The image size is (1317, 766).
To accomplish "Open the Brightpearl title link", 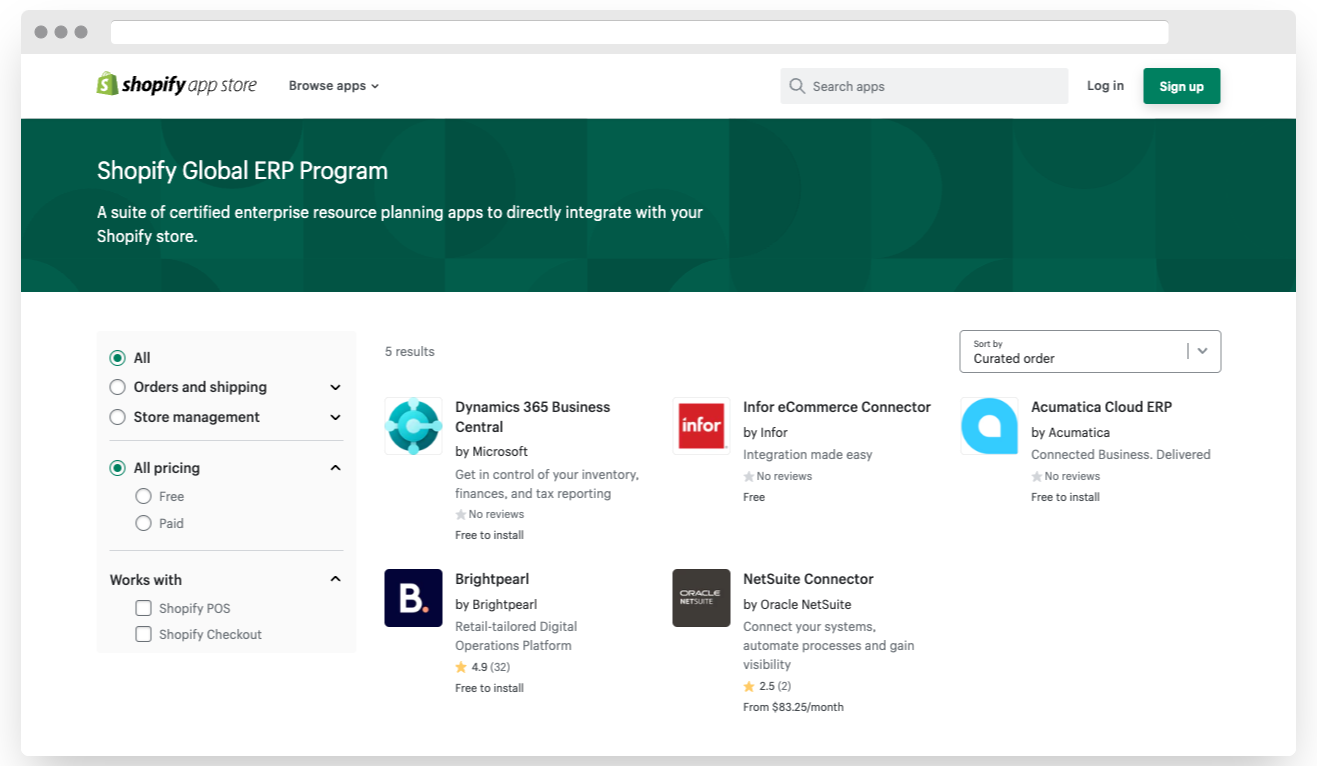I will [492, 579].
